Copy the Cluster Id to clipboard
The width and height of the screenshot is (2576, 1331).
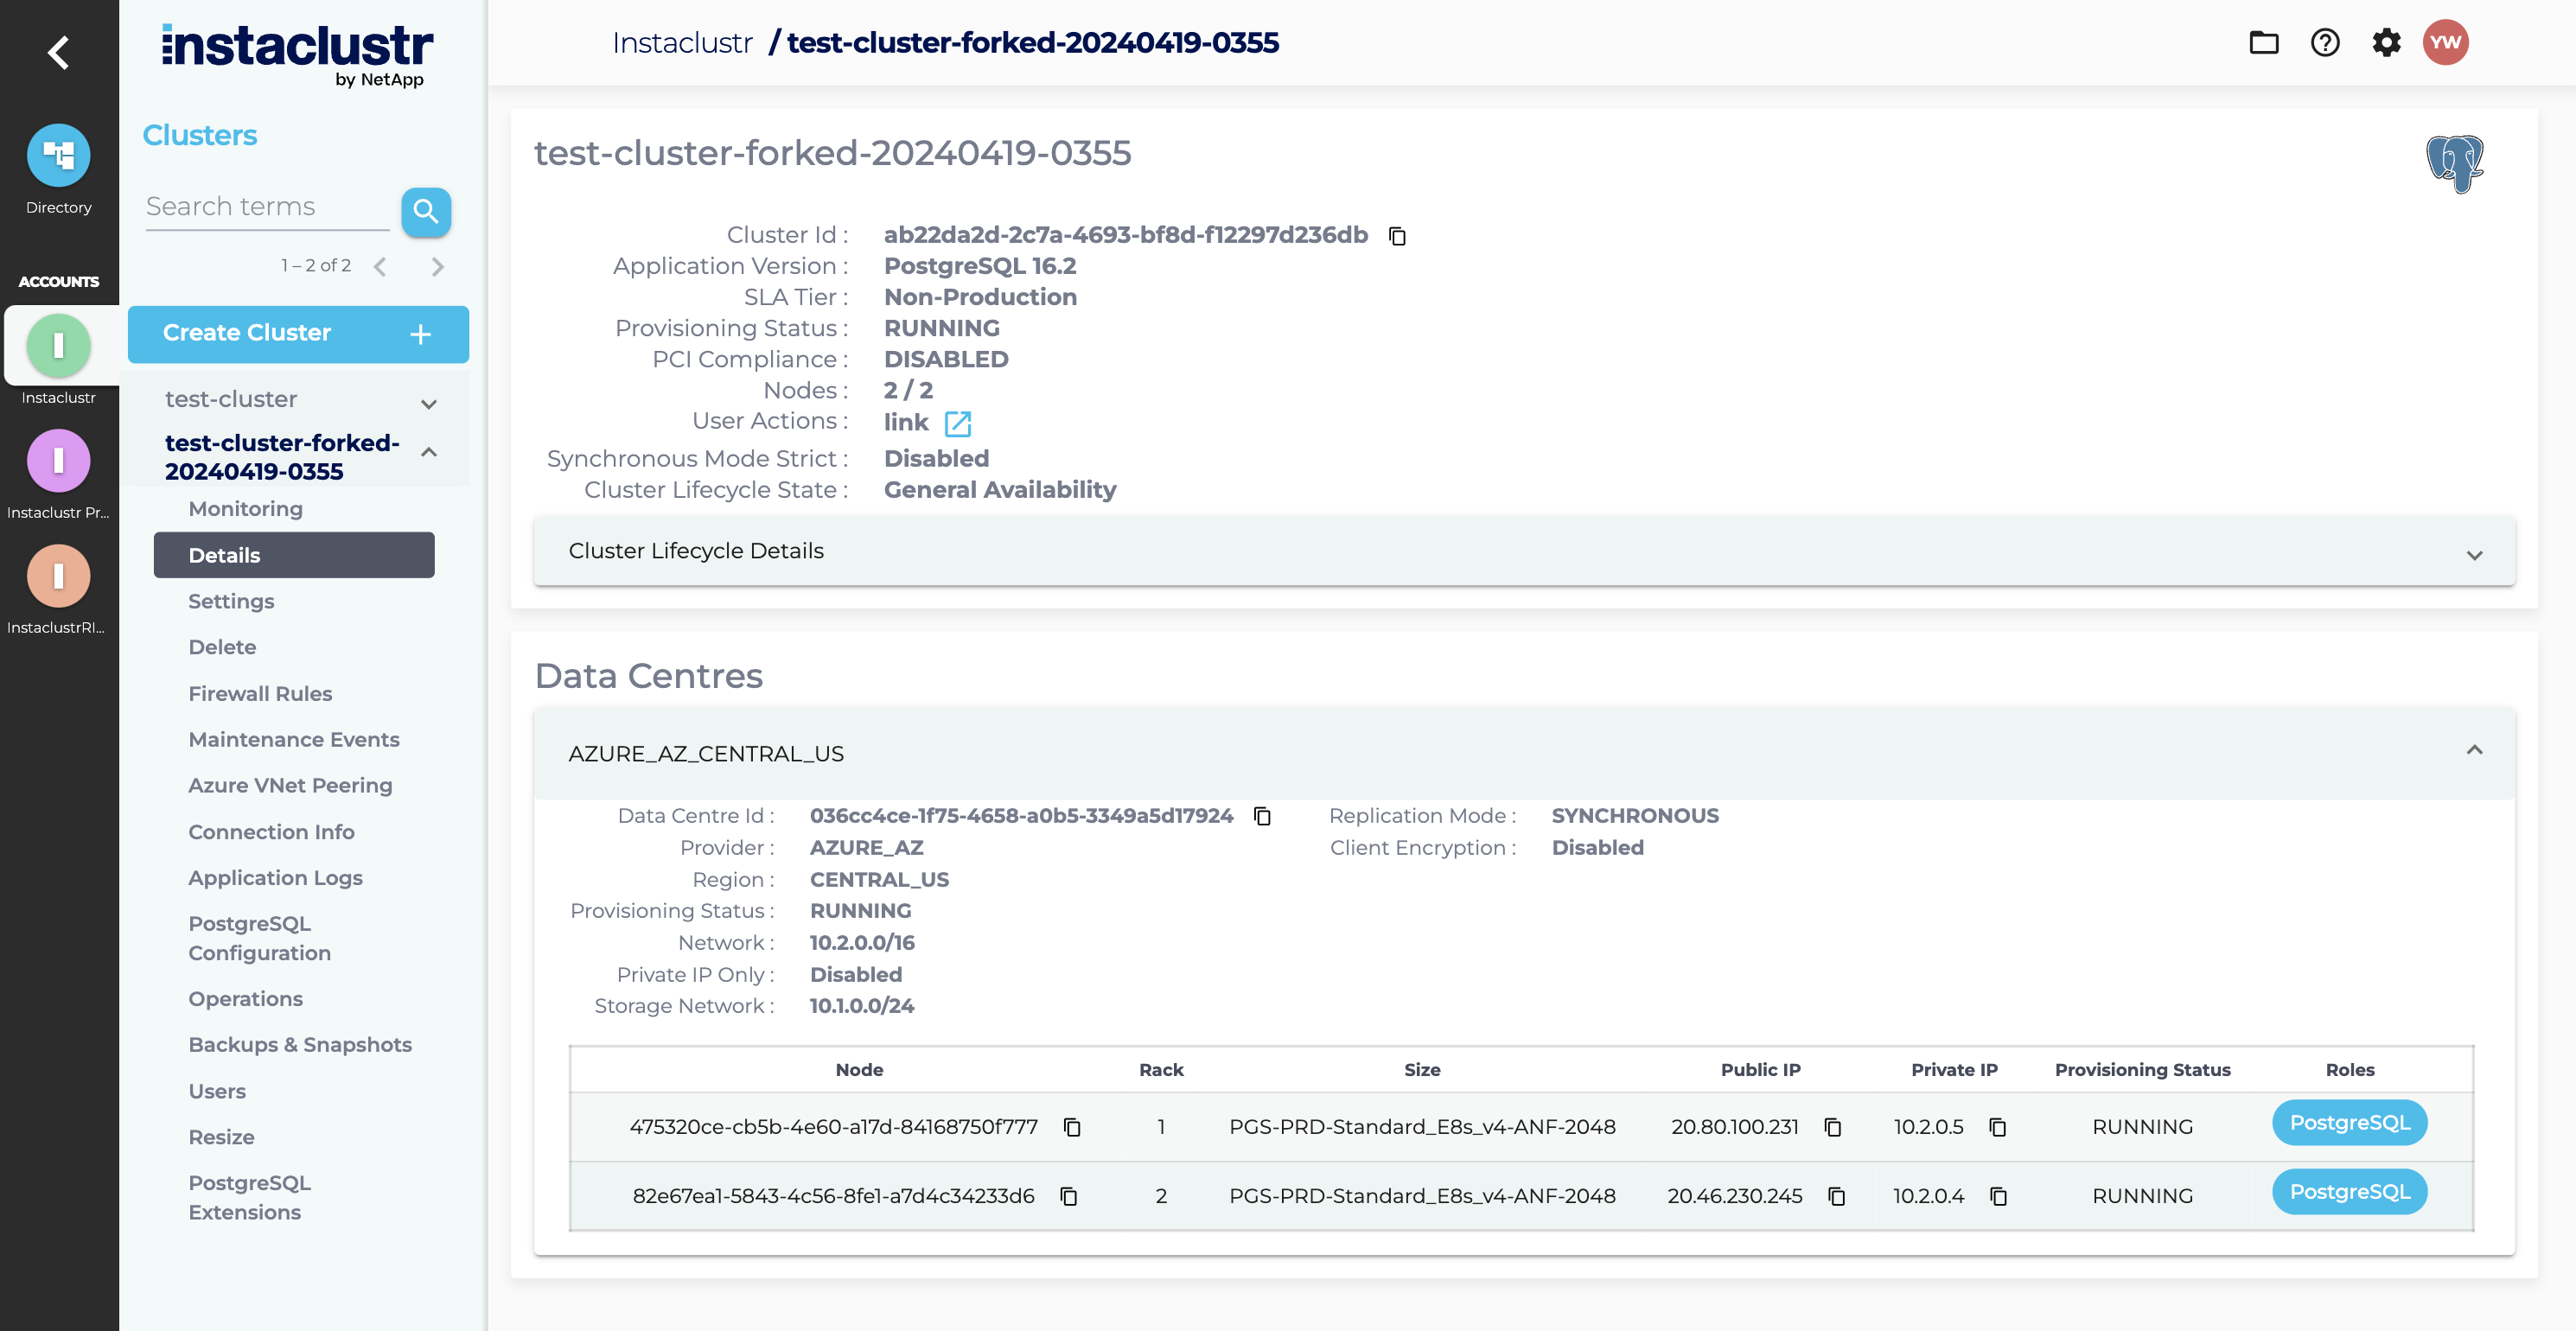1397,236
